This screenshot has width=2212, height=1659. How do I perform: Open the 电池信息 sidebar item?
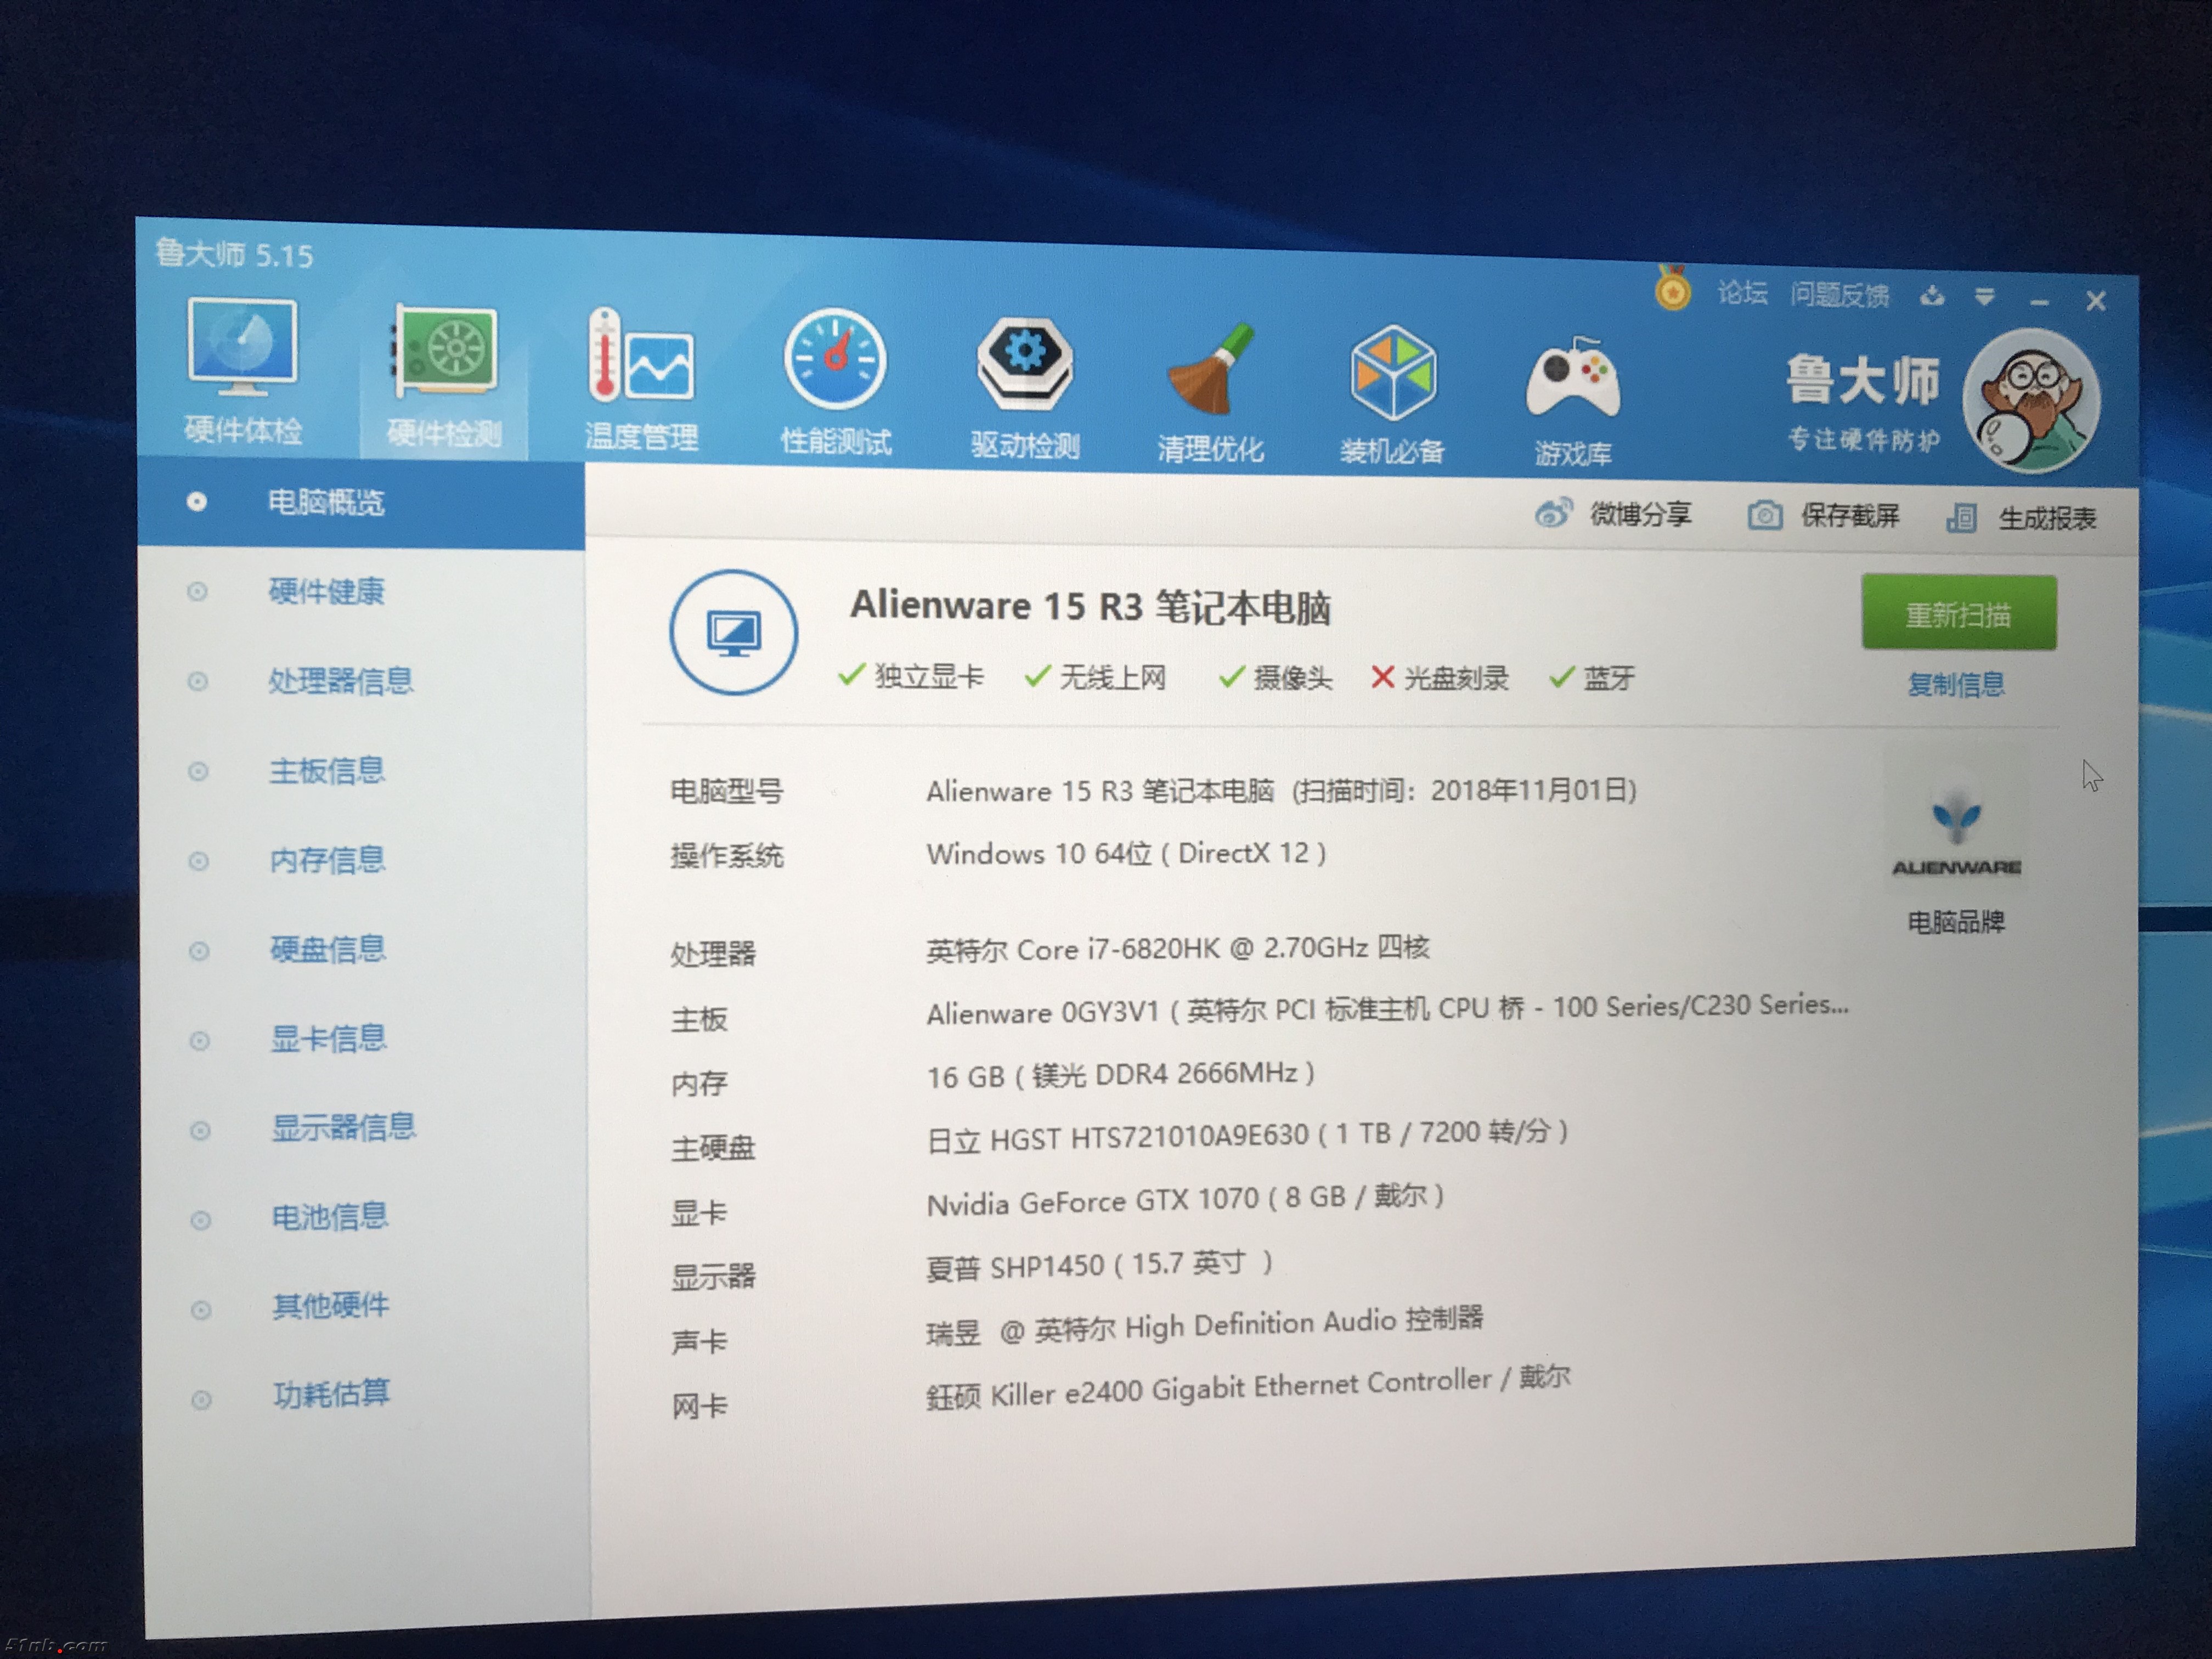329,1217
